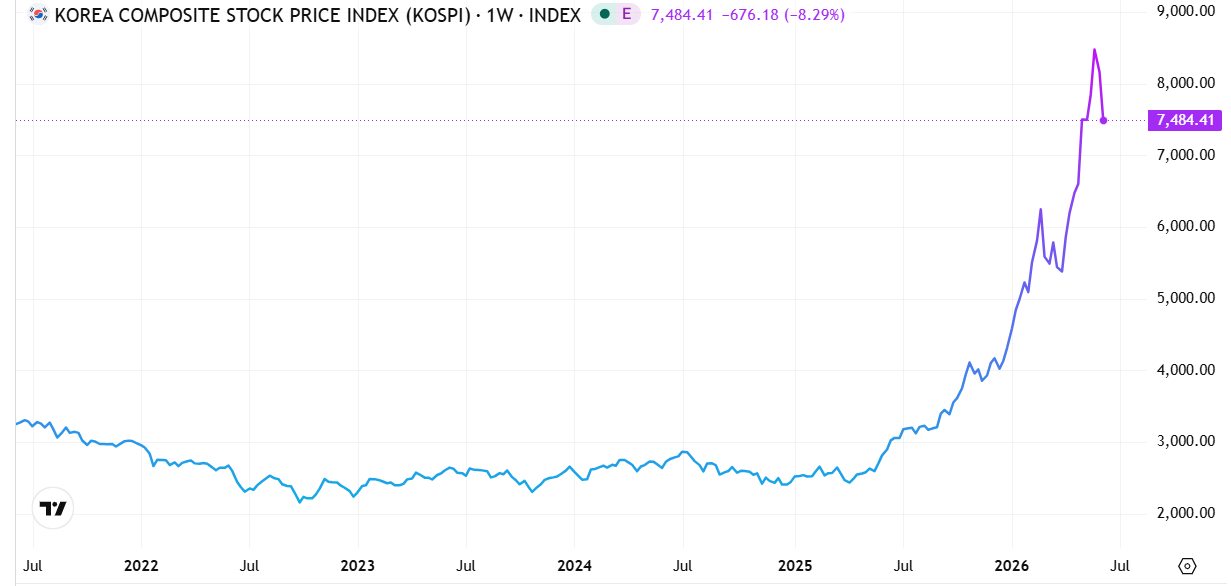
Task: Click the 2026 time axis label
Action: click(x=1012, y=566)
